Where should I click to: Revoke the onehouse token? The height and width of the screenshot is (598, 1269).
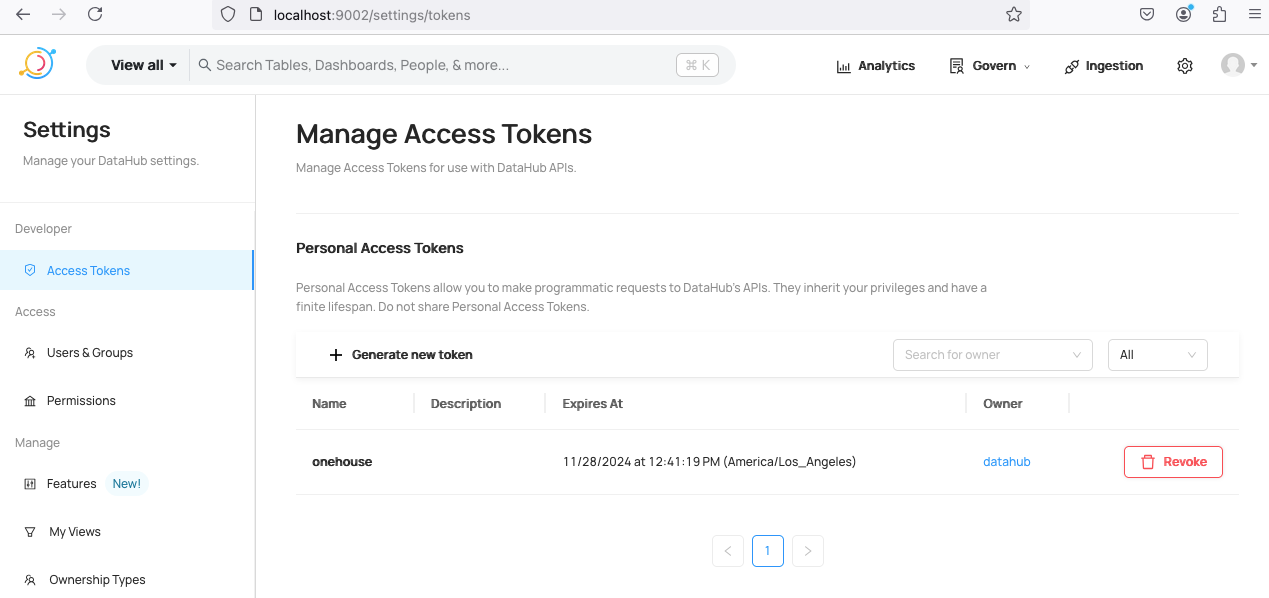pos(1173,462)
